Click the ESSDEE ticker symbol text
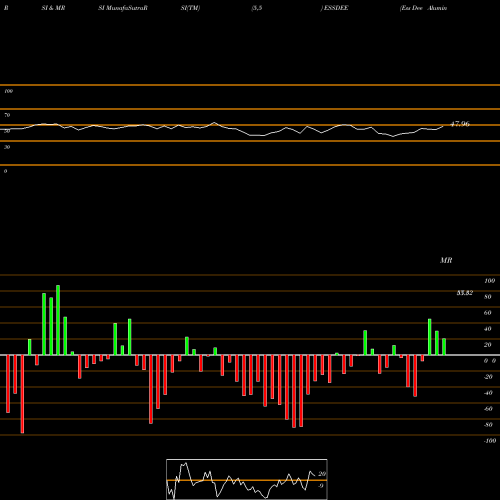 tap(336, 8)
